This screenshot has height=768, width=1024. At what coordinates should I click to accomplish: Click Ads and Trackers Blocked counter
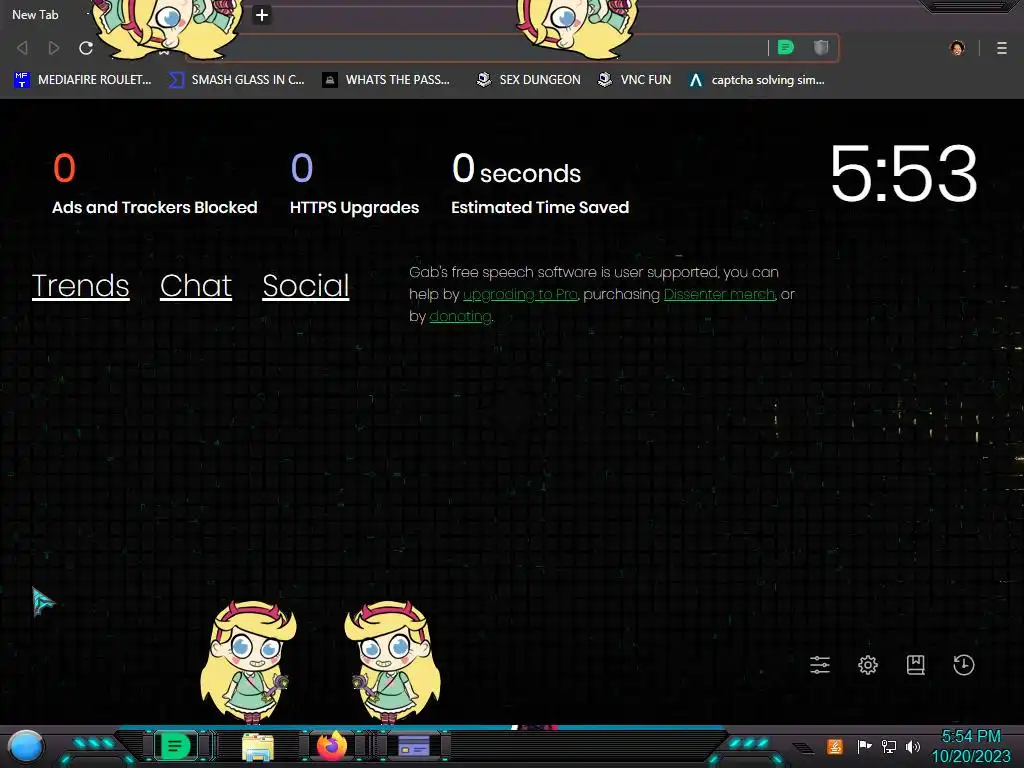click(155, 185)
